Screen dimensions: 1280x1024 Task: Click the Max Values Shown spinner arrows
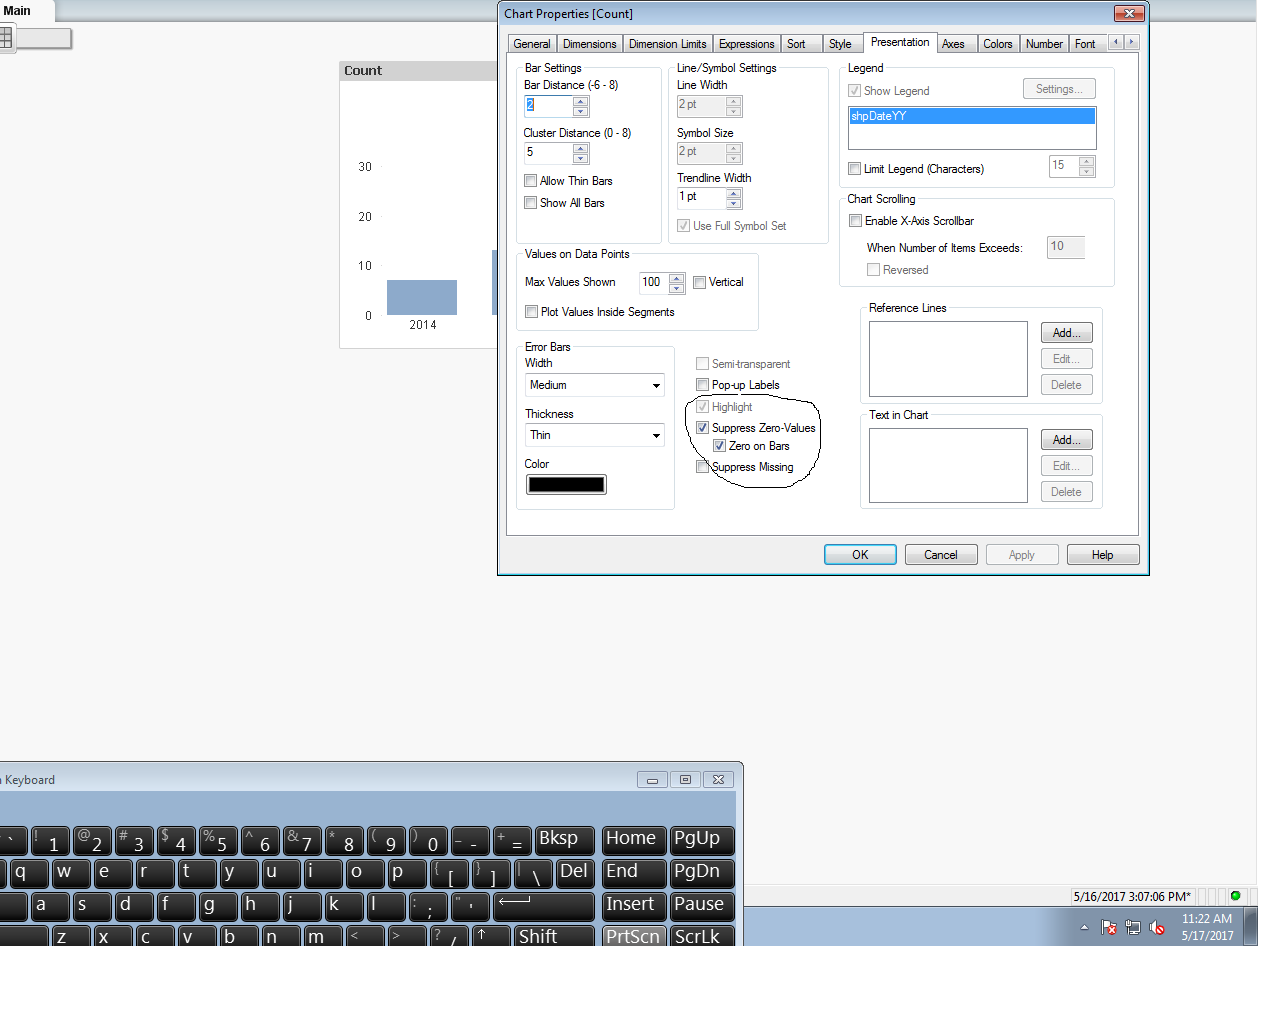click(x=677, y=283)
